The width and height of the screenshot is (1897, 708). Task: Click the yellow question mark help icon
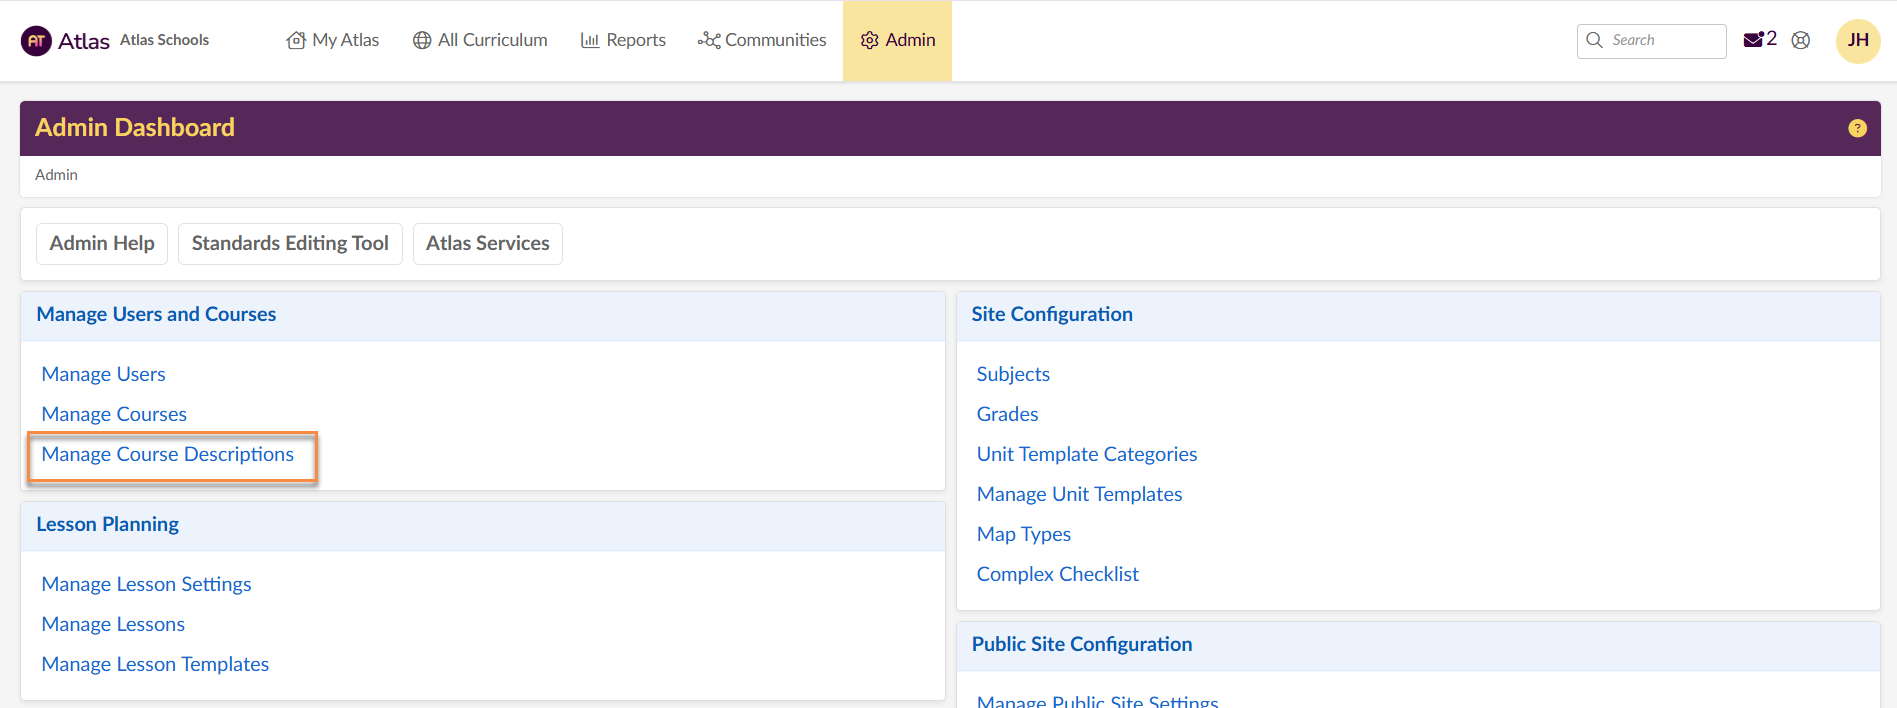coord(1857,128)
